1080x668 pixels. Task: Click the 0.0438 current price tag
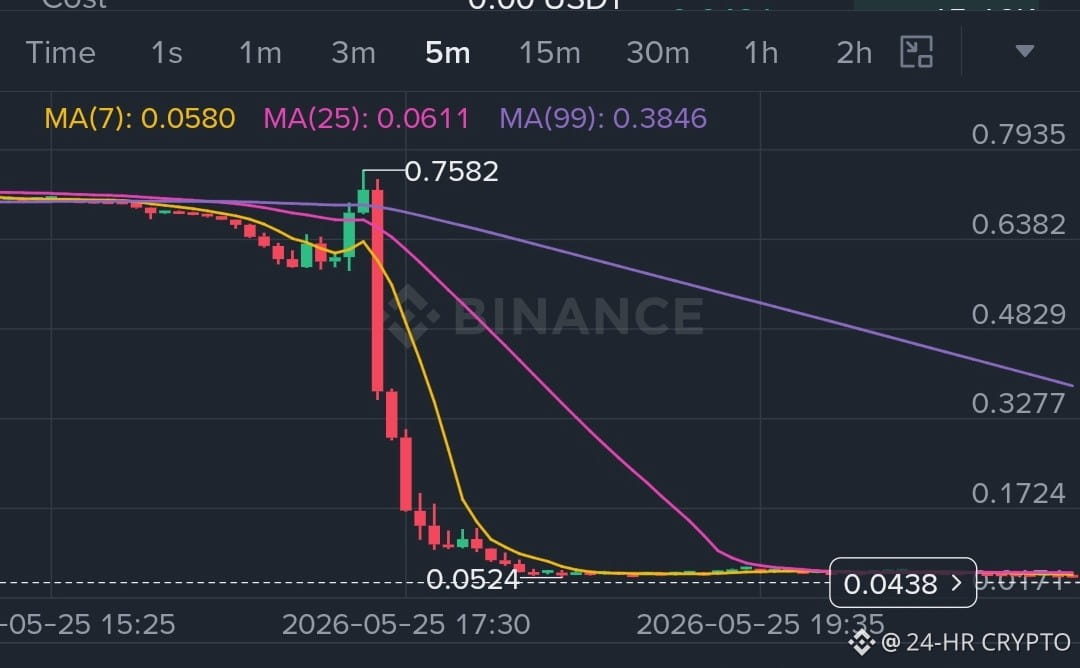(903, 583)
